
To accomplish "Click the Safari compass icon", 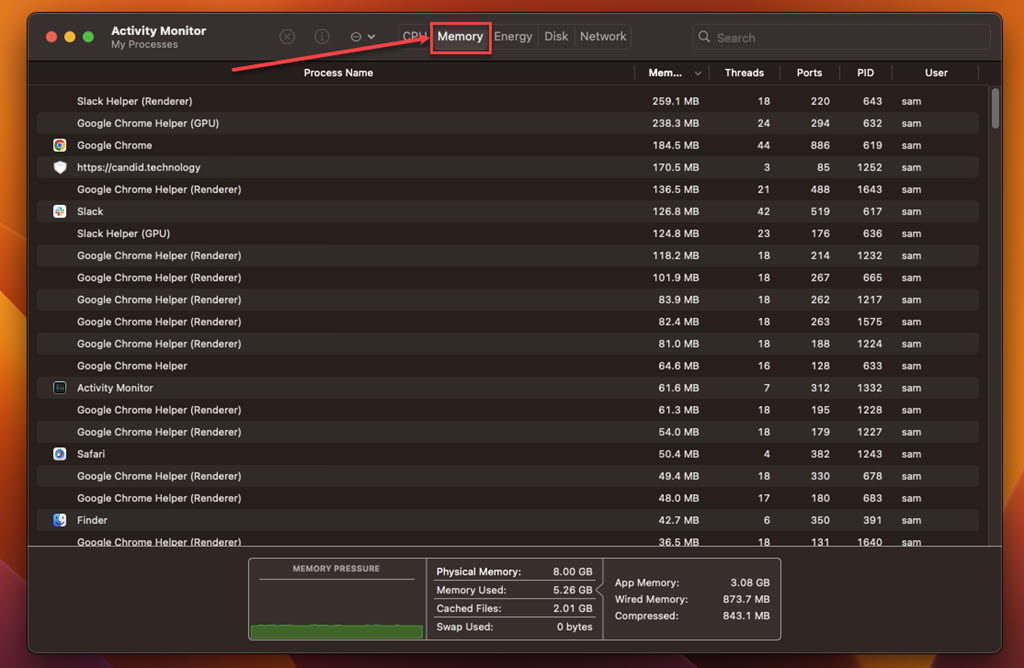I will (59, 454).
